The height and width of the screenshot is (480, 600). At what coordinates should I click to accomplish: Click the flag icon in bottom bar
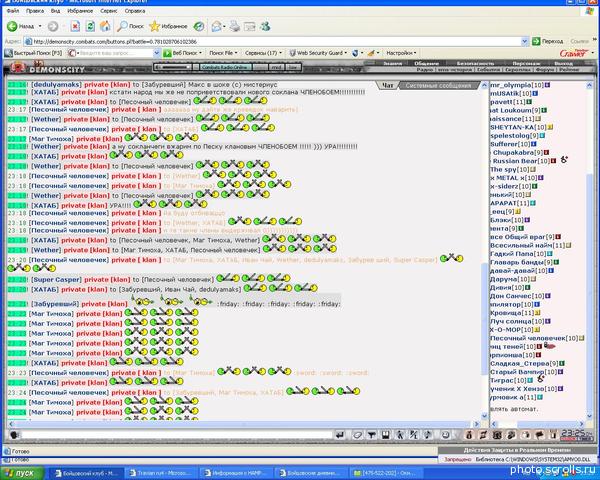(540, 435)
